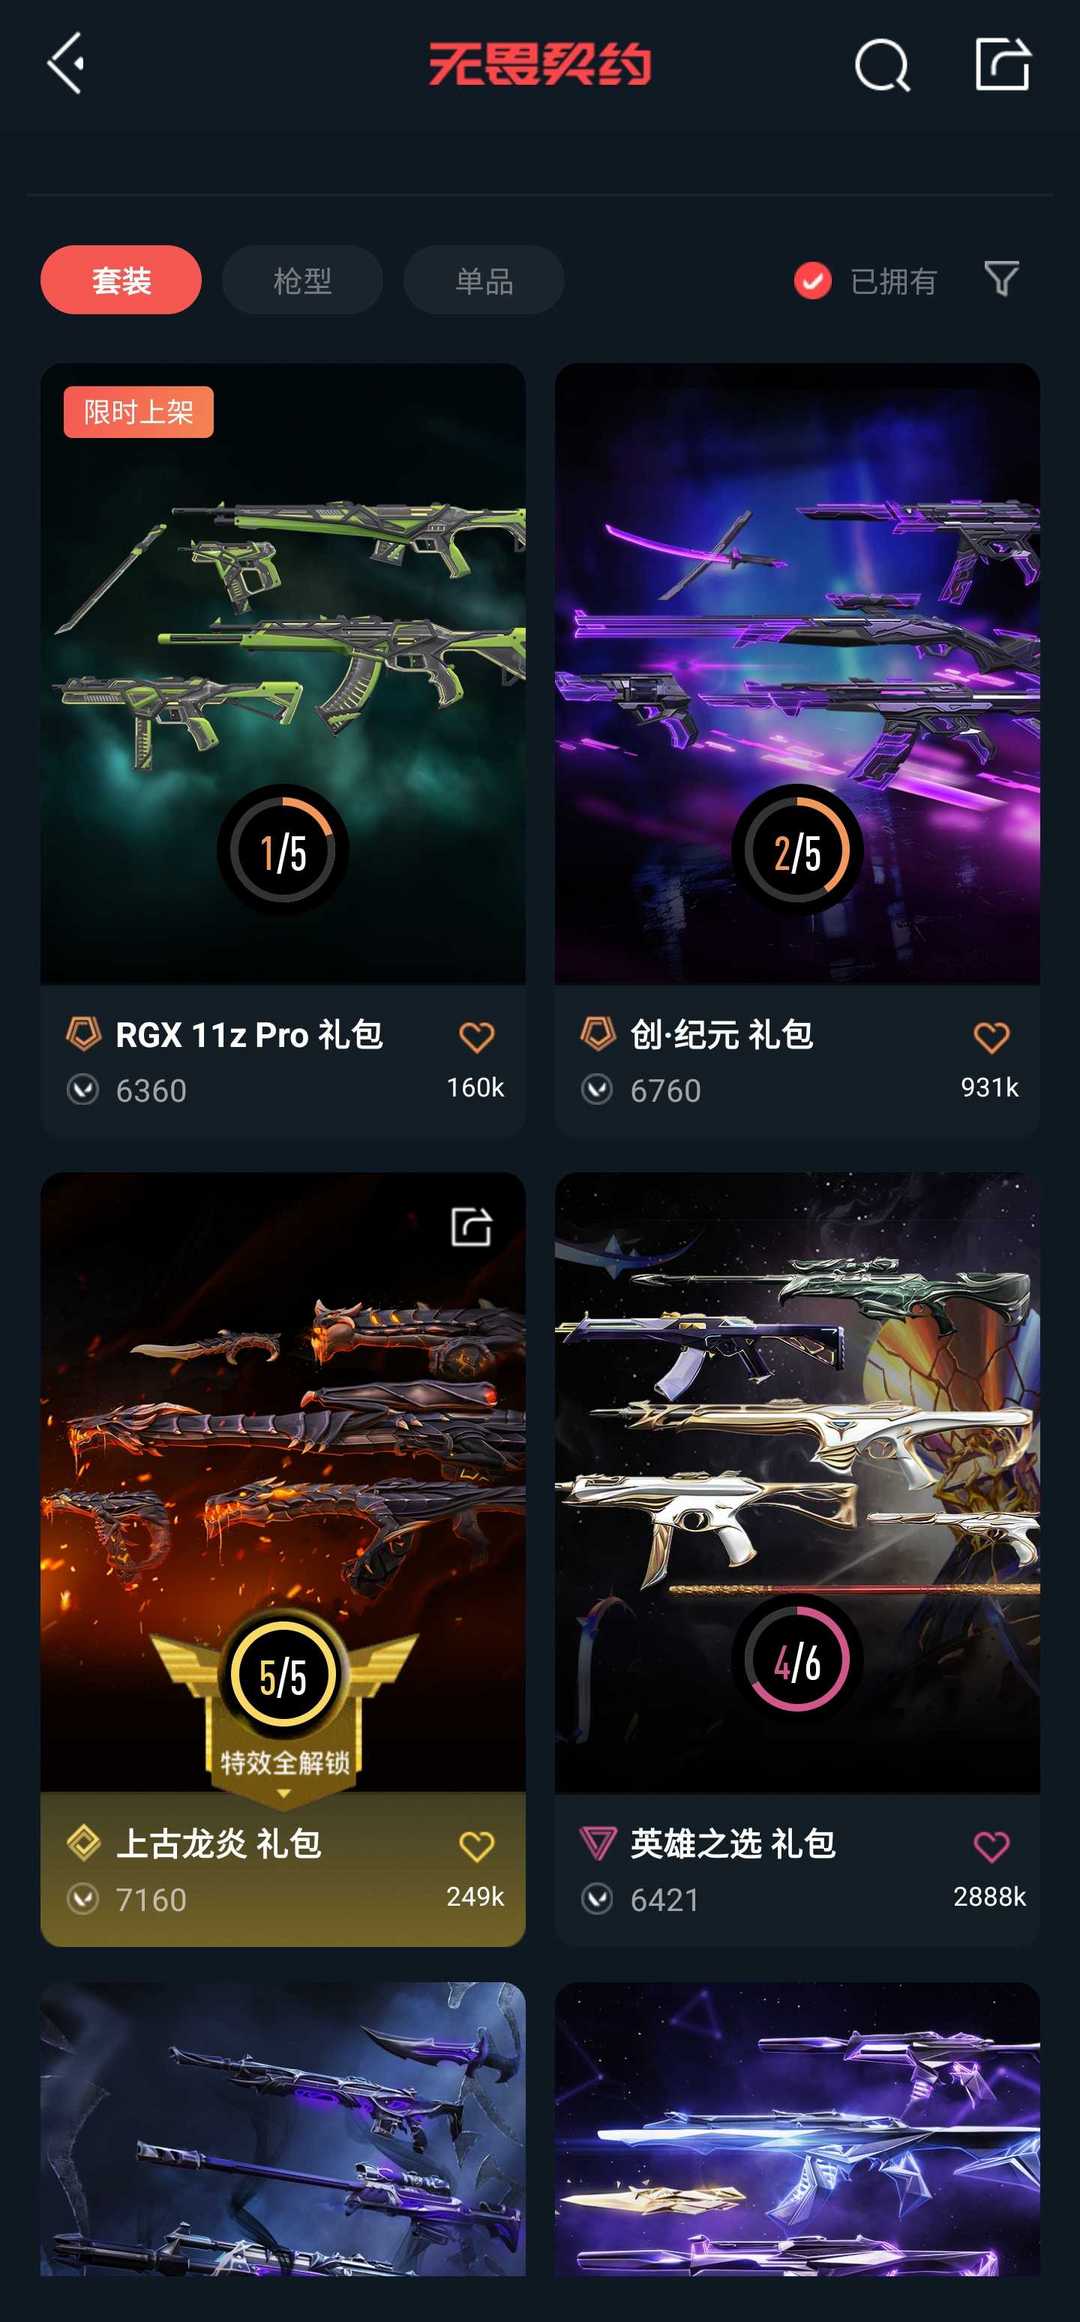Switch to the 枪型 tab
This screenshot has width=1080, height=2322.
pos(302,280)
